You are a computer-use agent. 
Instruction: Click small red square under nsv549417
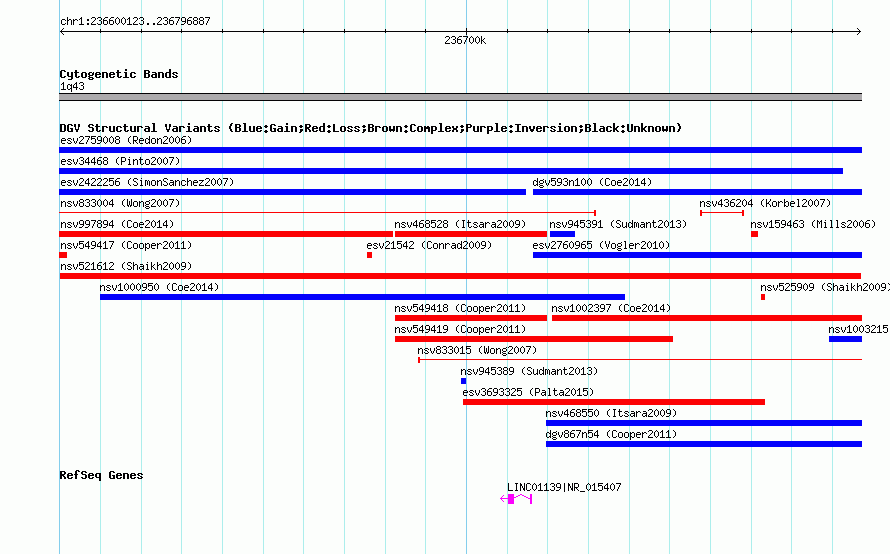click(x=63, y=255)
